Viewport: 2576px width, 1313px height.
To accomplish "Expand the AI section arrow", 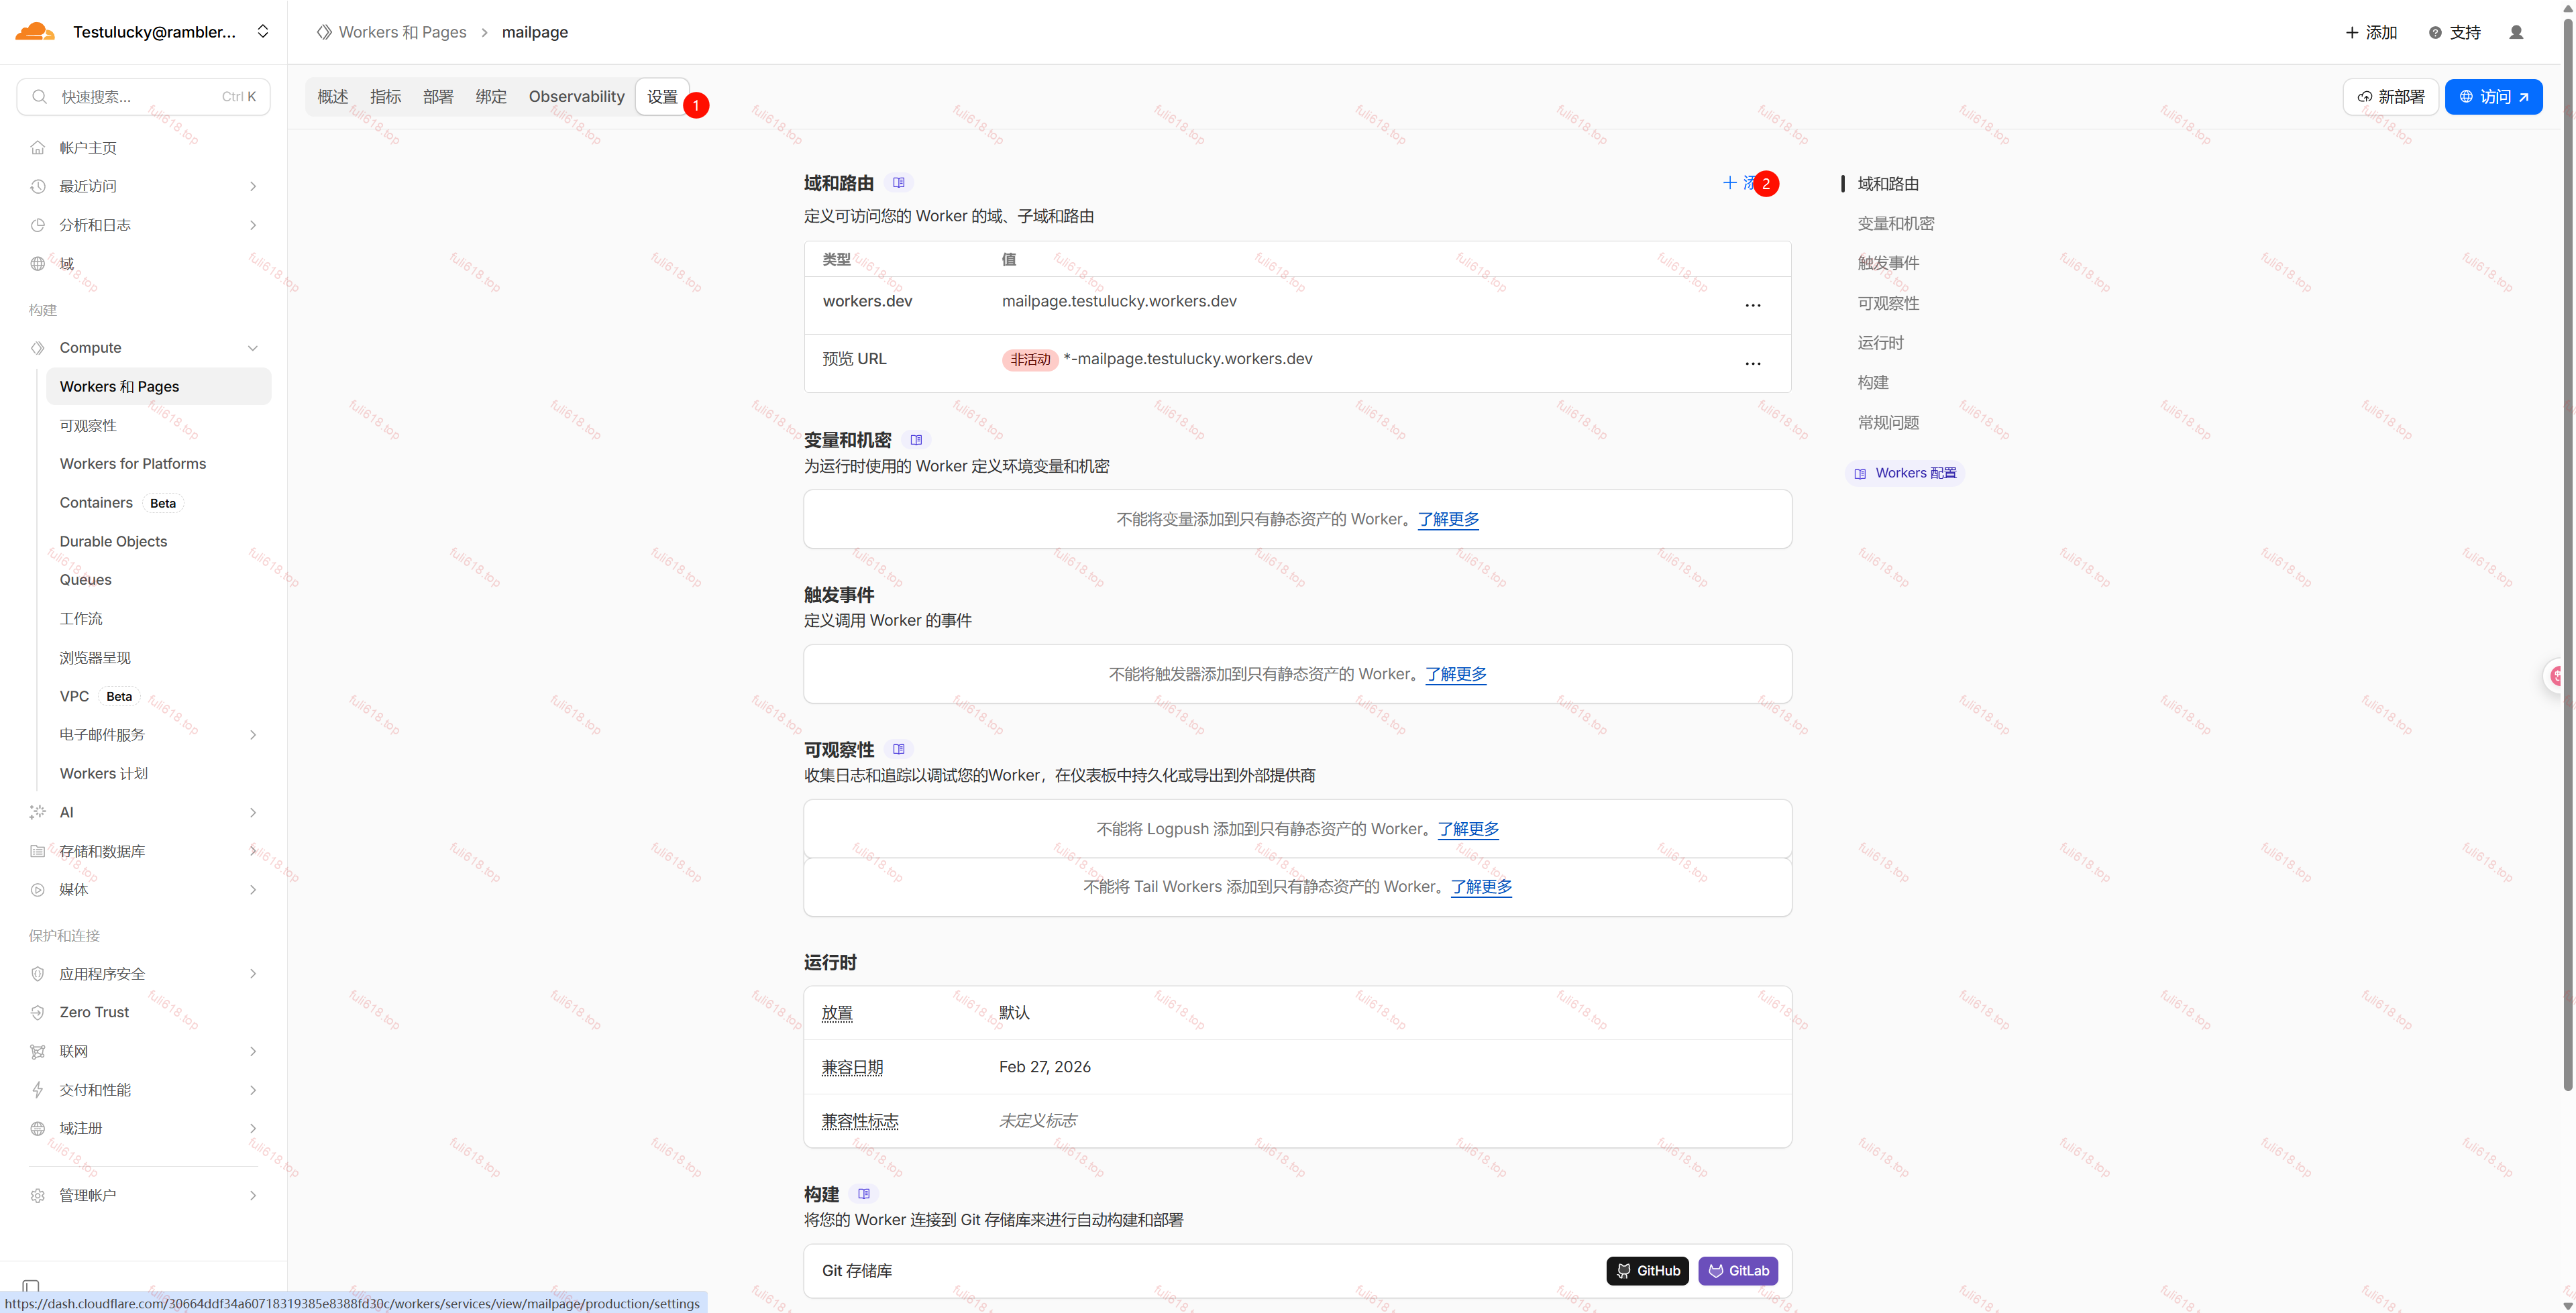I will (253, 812).
